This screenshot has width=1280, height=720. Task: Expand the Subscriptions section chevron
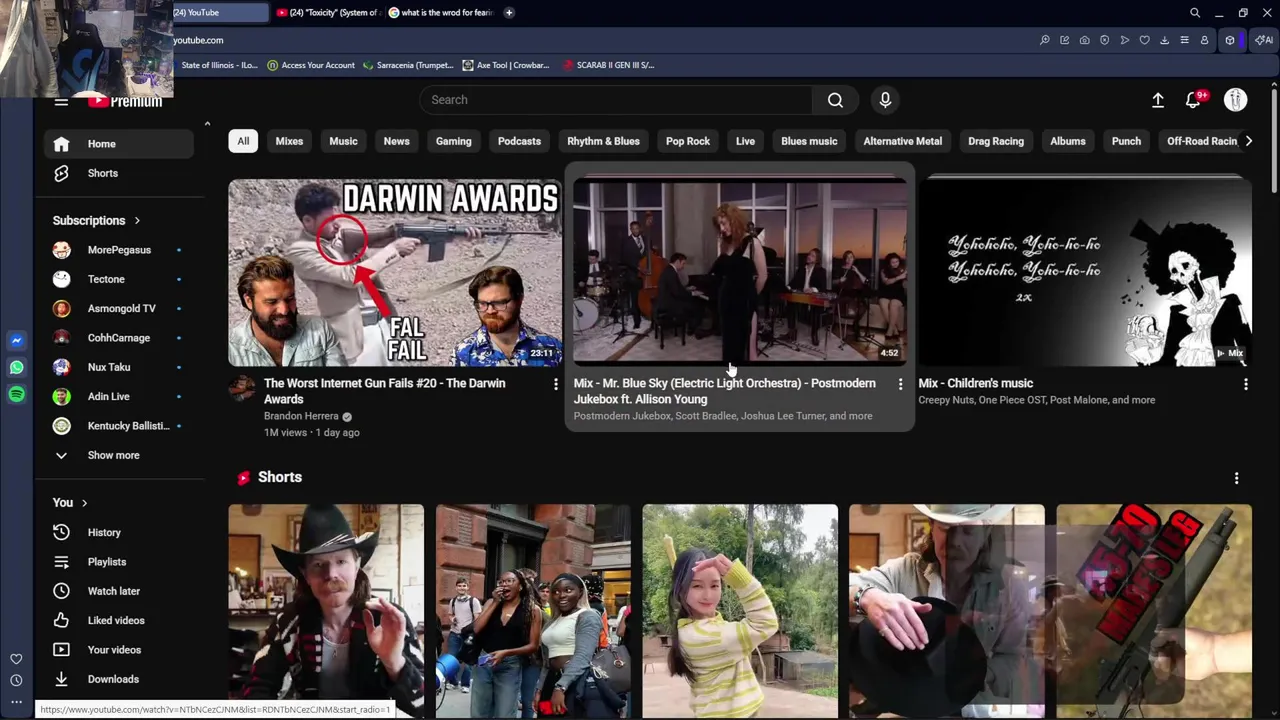click(x=137, y=221)
